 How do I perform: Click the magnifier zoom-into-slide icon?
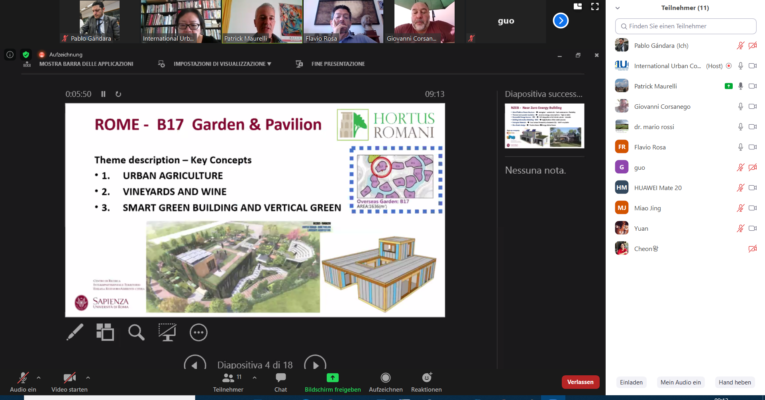[x=136, y=332]
